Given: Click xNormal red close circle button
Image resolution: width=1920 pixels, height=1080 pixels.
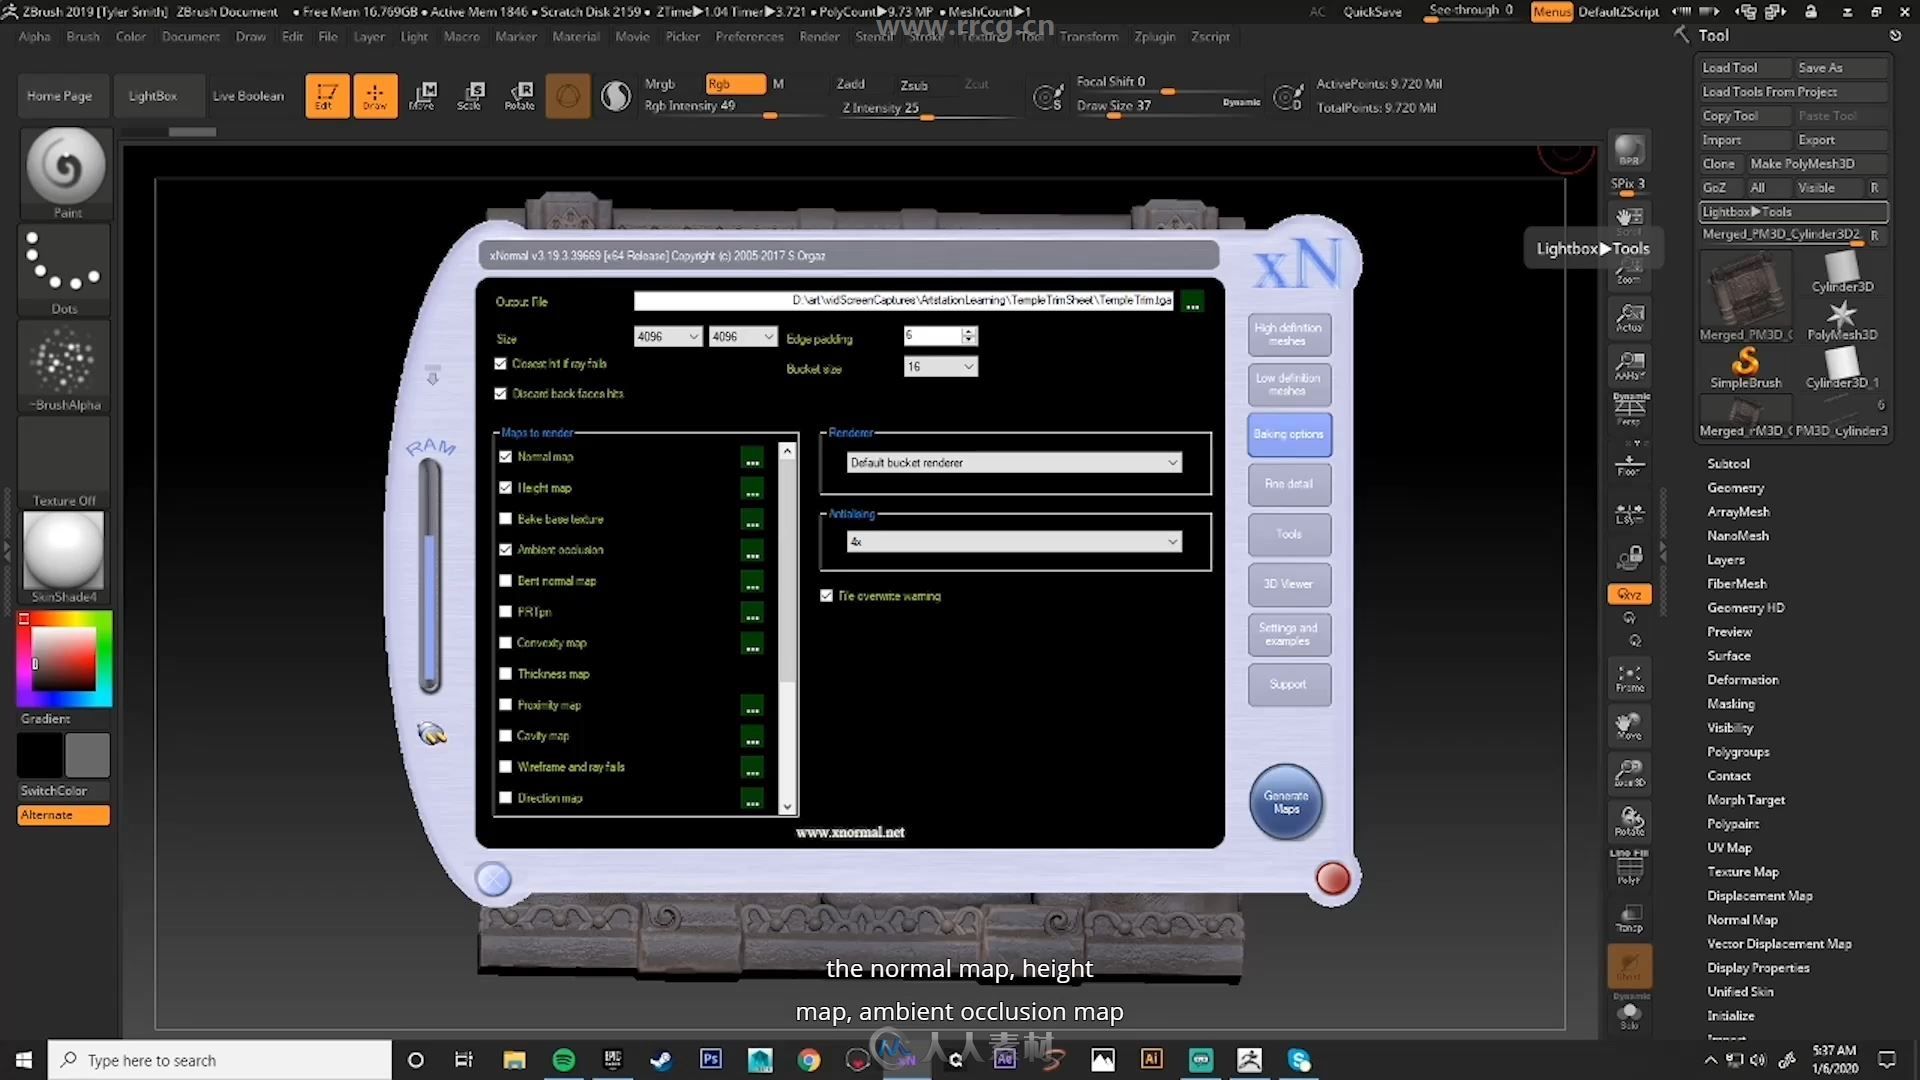Looking at the screenshot, I should pyautogui.click(x=1332, y=879).
